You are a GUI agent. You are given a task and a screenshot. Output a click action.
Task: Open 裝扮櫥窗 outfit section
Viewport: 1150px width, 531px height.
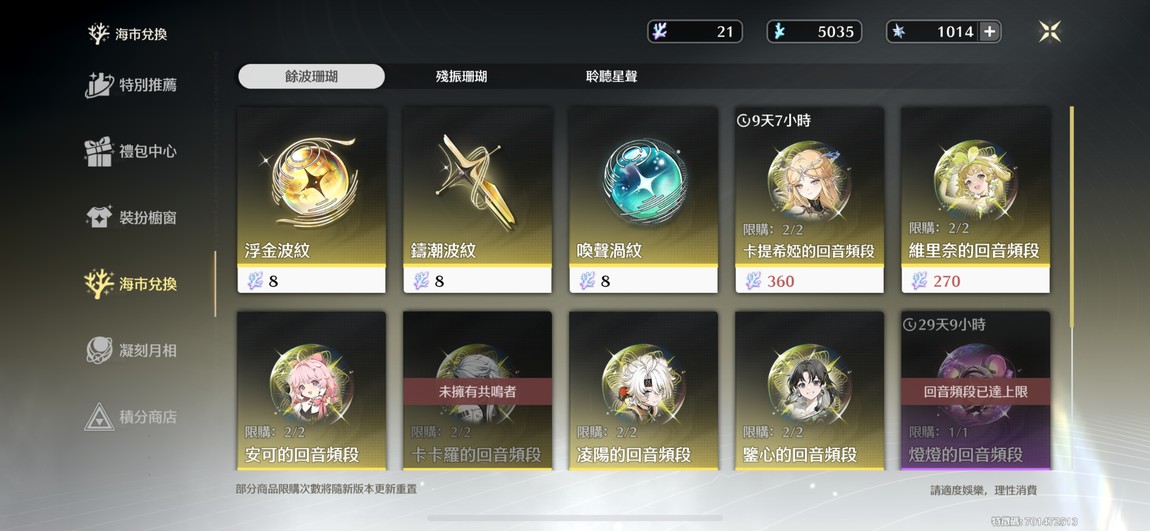[131, 217]
